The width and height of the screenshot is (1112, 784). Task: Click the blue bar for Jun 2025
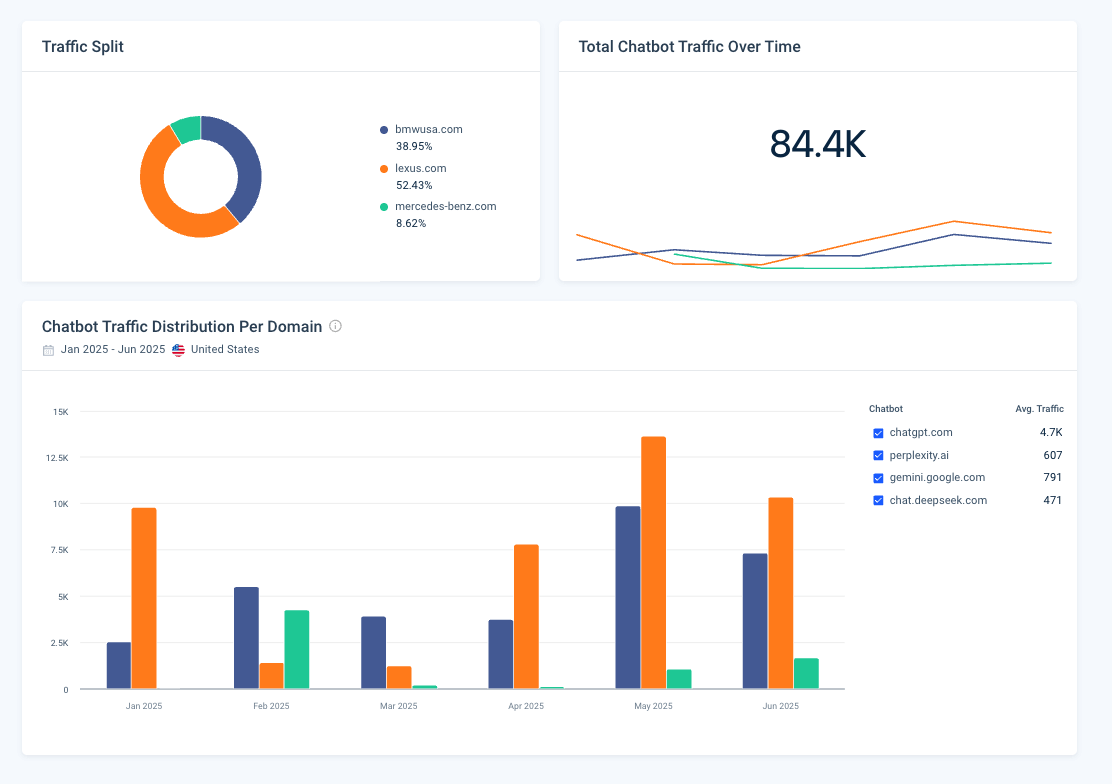click(757, 620)
